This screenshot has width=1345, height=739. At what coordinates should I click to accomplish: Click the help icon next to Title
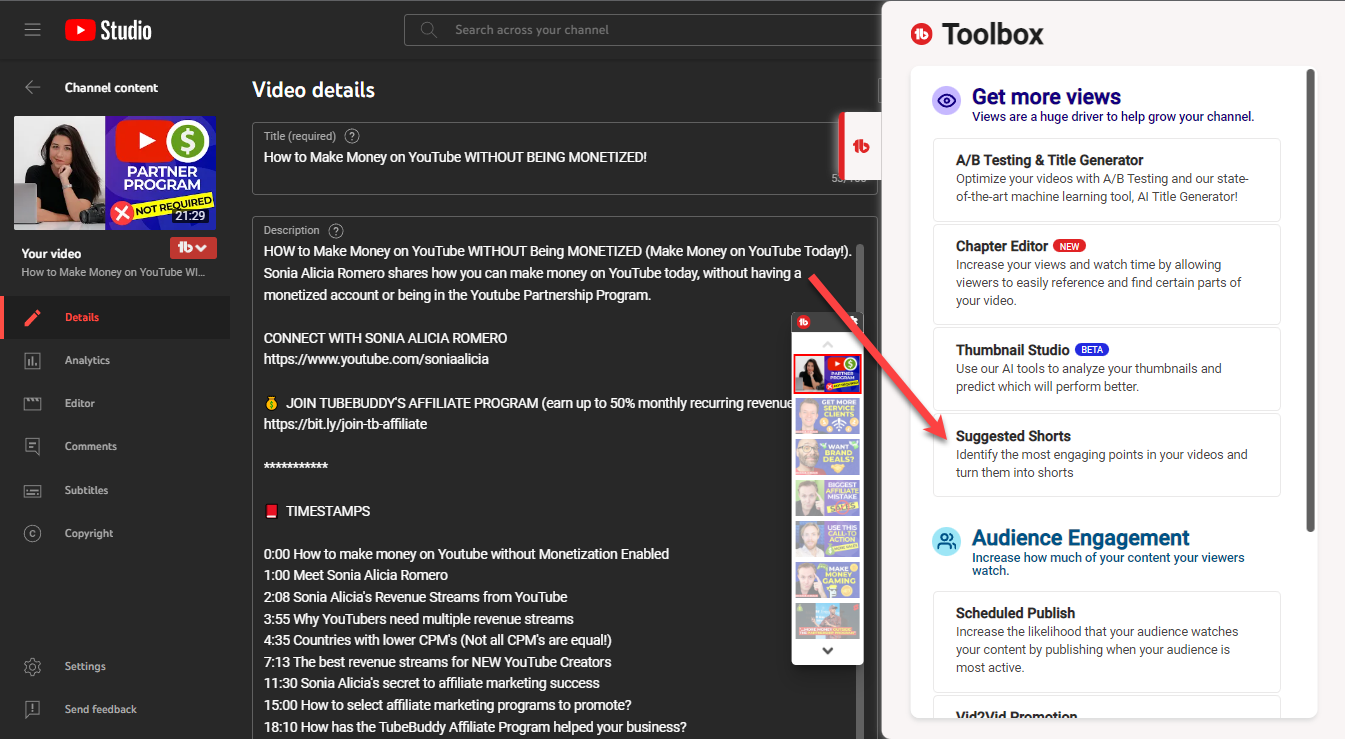point(352,136)
